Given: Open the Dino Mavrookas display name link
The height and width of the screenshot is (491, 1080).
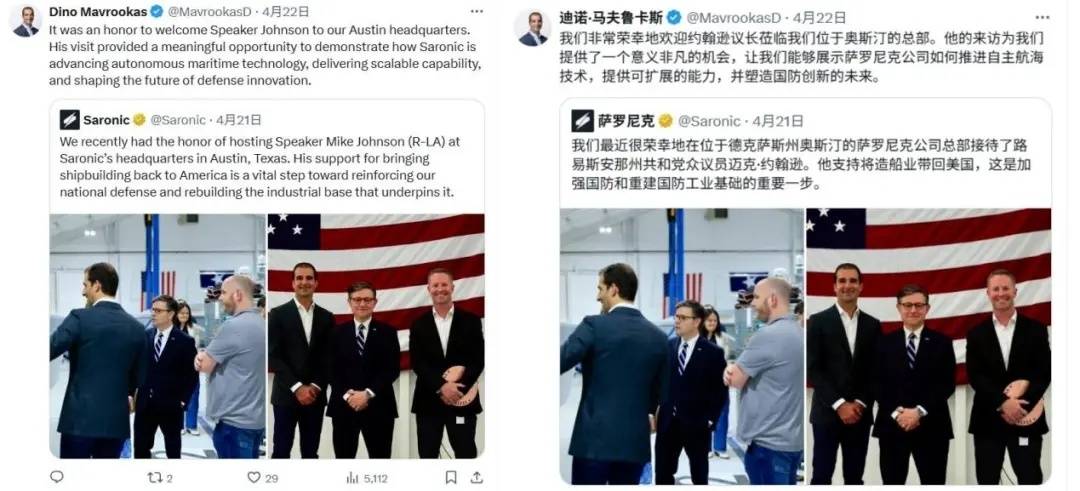Looking at the screenshot, I should point(98,11).
